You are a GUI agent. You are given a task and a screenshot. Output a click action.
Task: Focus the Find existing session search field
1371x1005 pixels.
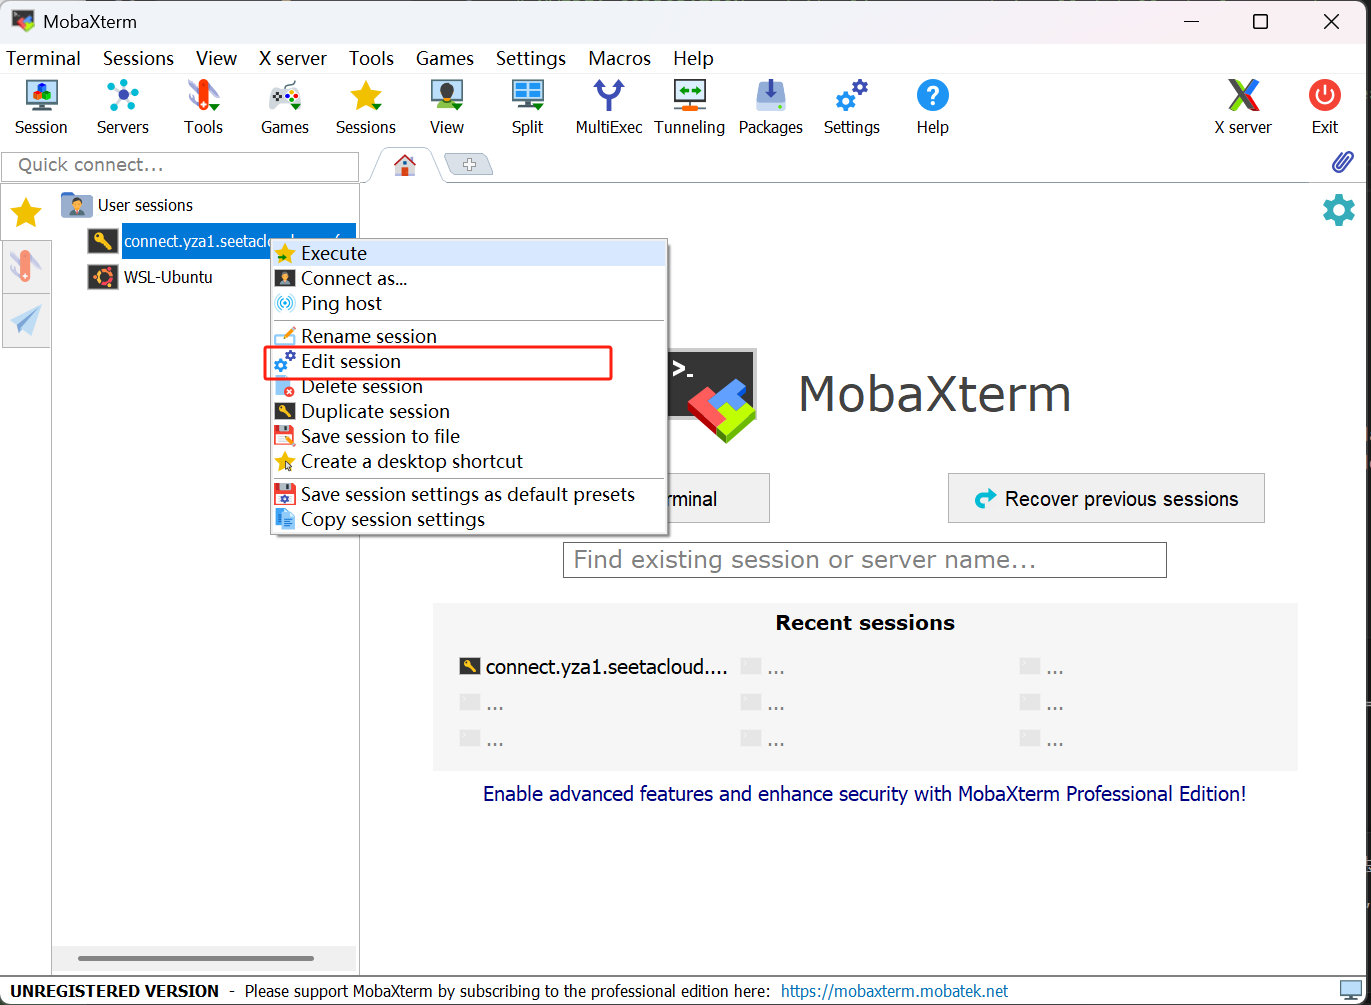point(865,560)
